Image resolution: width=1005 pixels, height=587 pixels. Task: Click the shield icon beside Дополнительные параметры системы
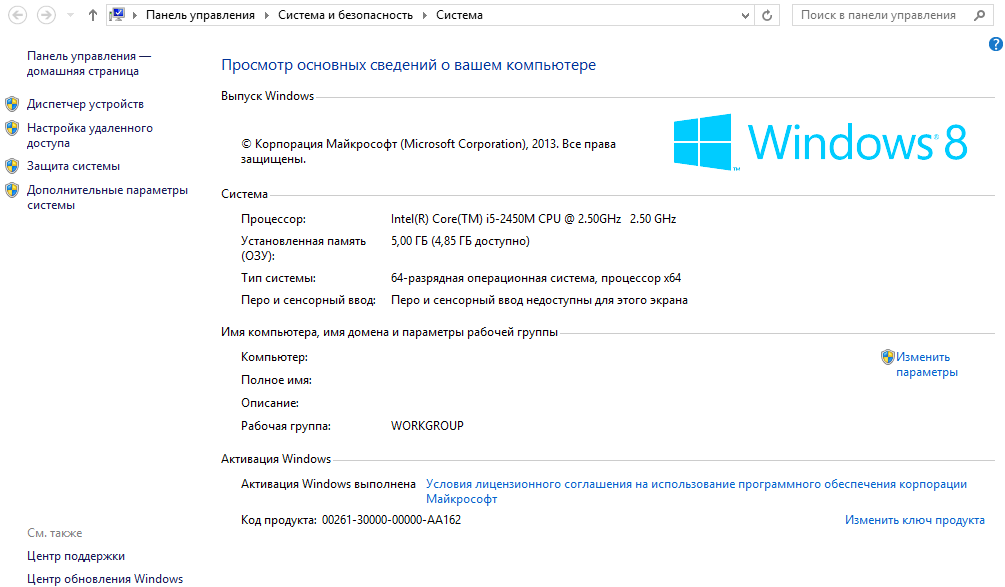point(12,190)
